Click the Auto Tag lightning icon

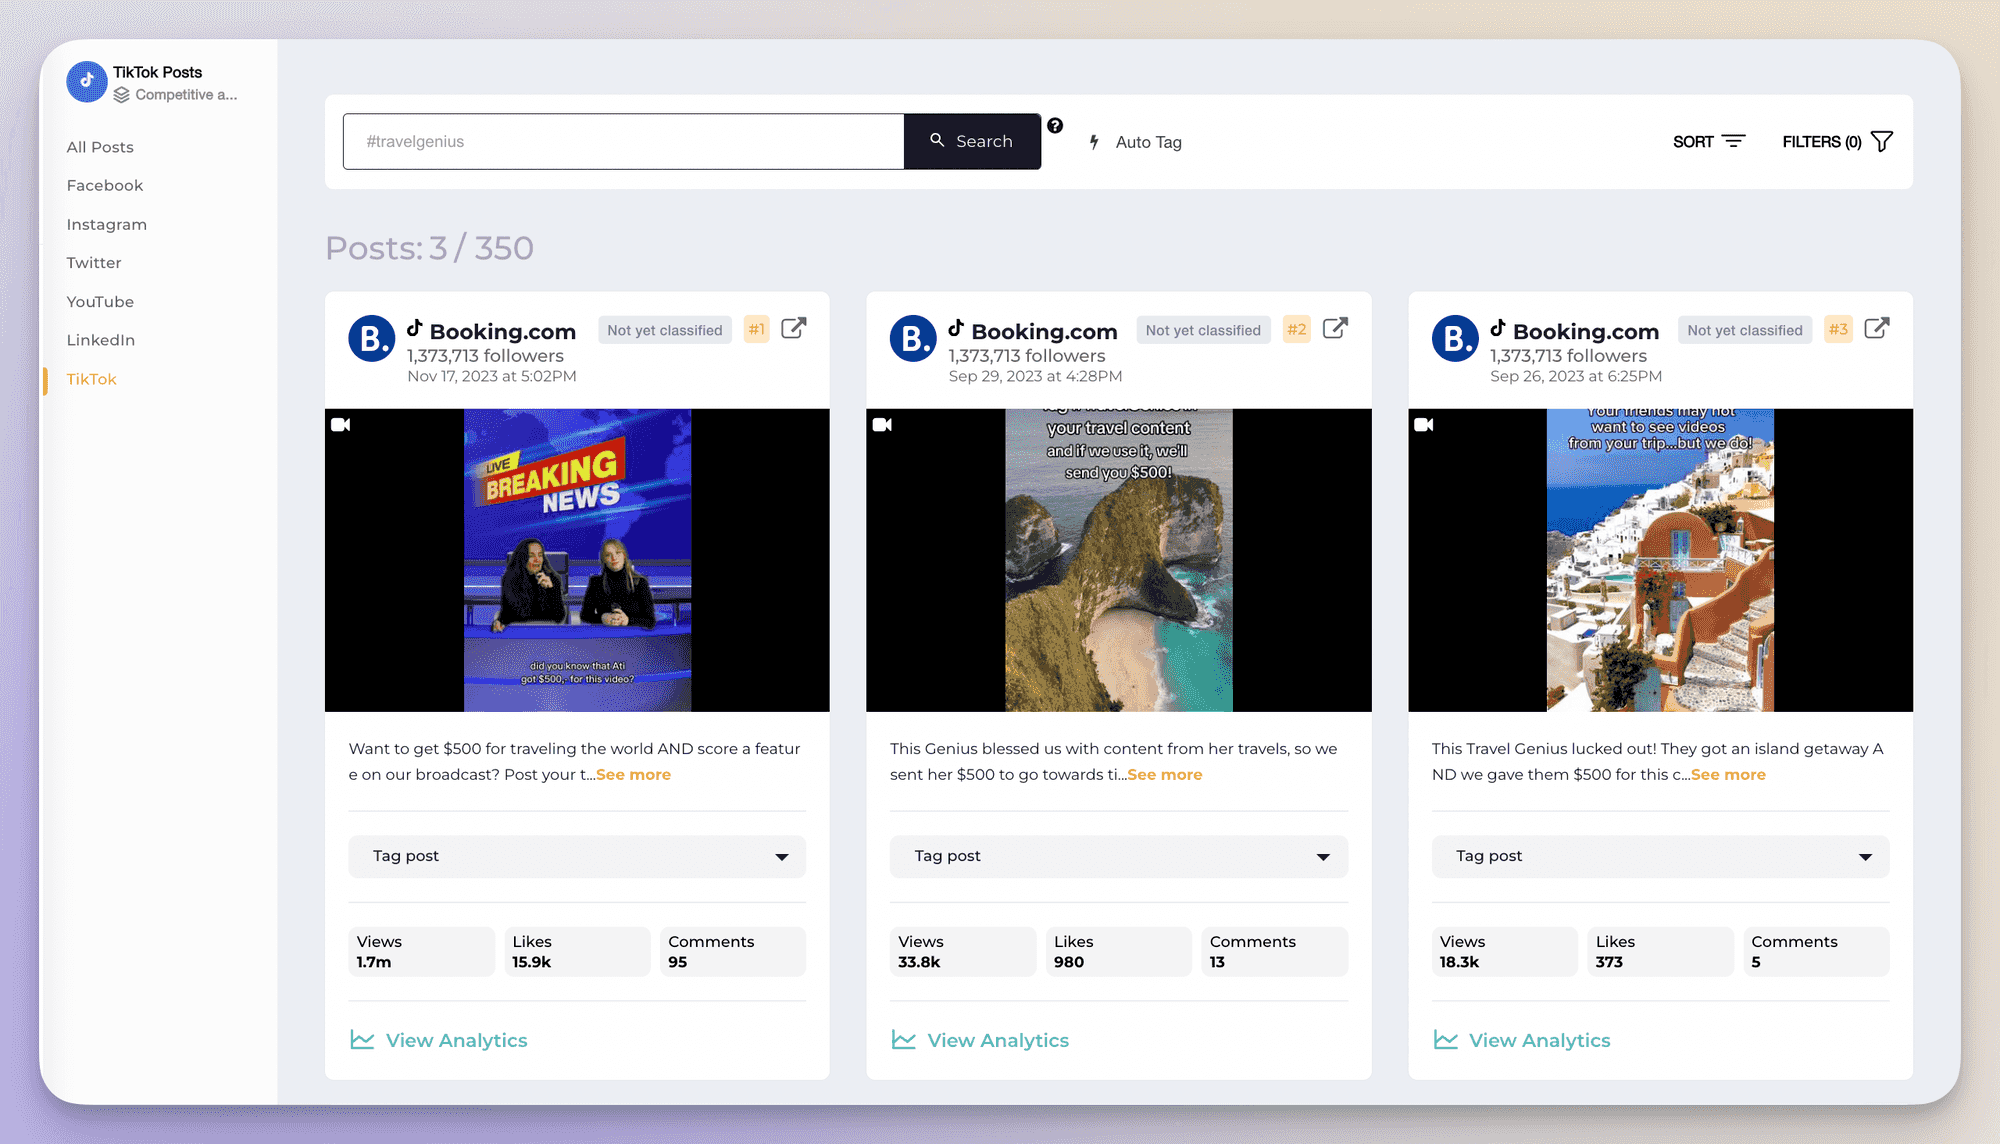pos(1094,142)
